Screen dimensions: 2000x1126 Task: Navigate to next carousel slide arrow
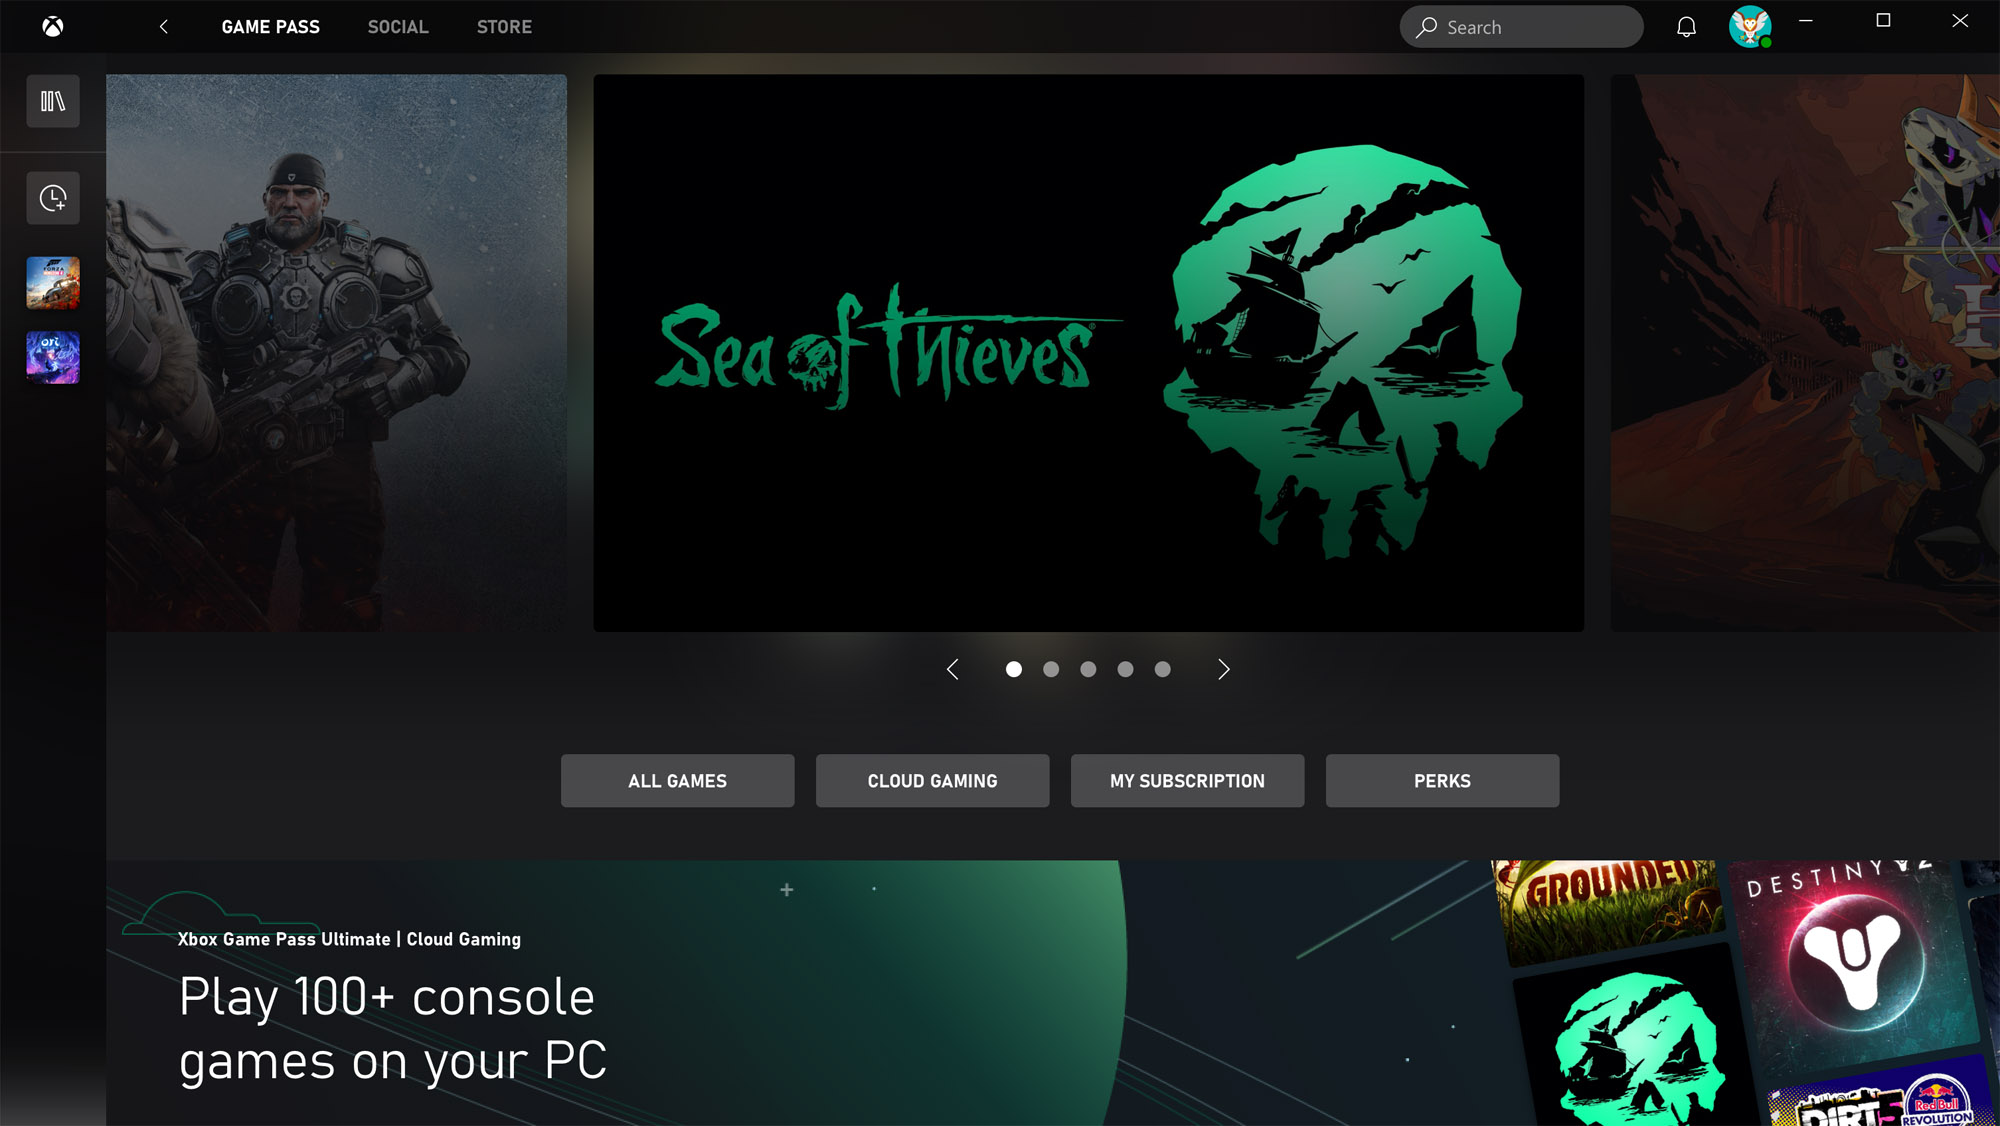coord(1223,669)
